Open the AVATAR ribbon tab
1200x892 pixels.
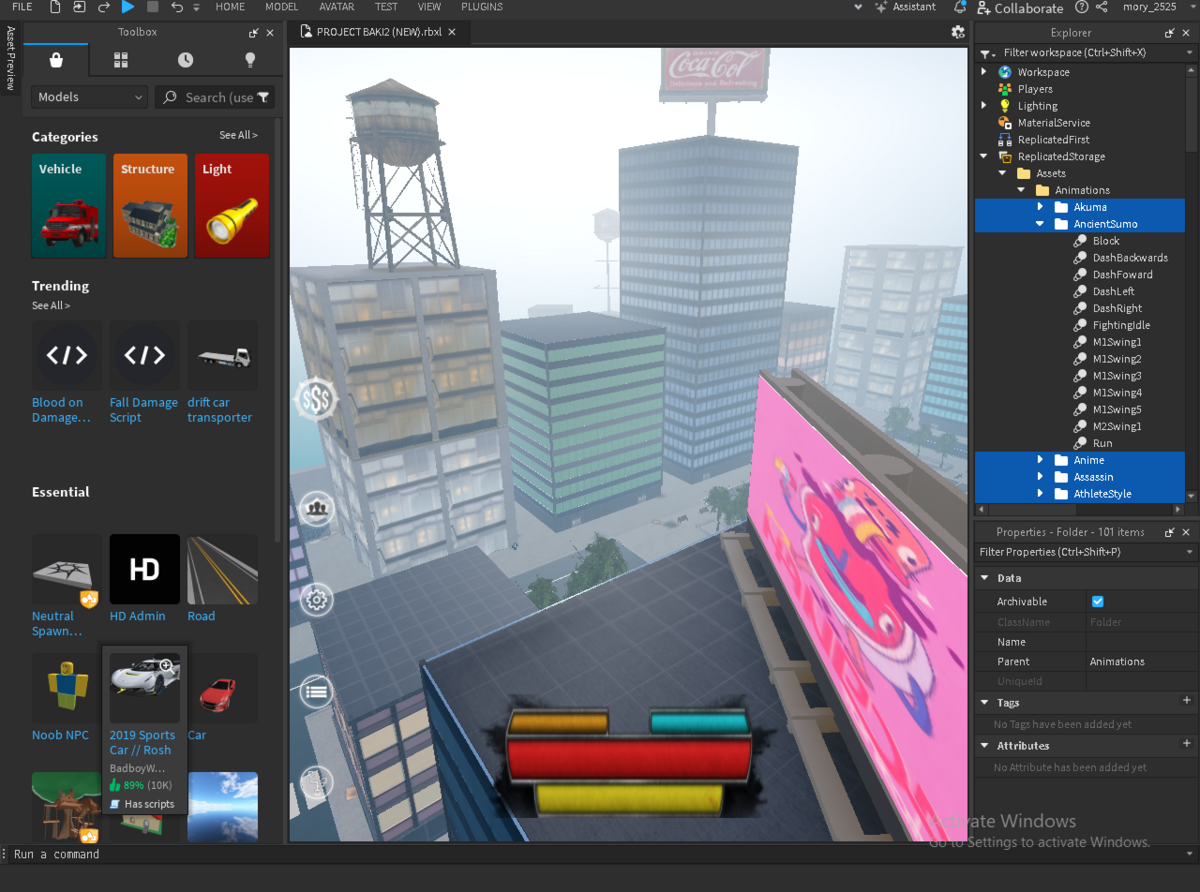point(337,7)
